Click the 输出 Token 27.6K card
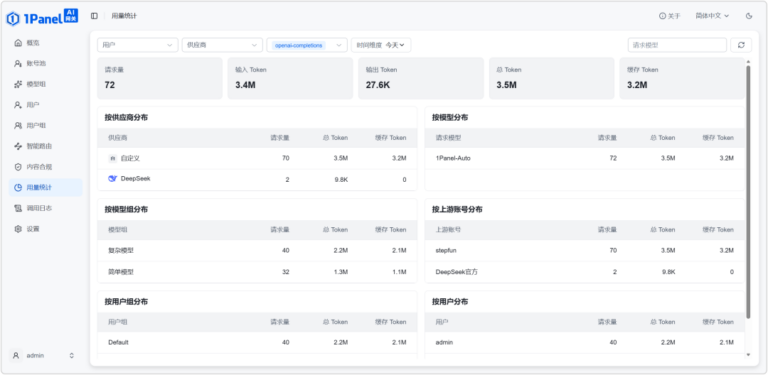 (x=421, y=78)
